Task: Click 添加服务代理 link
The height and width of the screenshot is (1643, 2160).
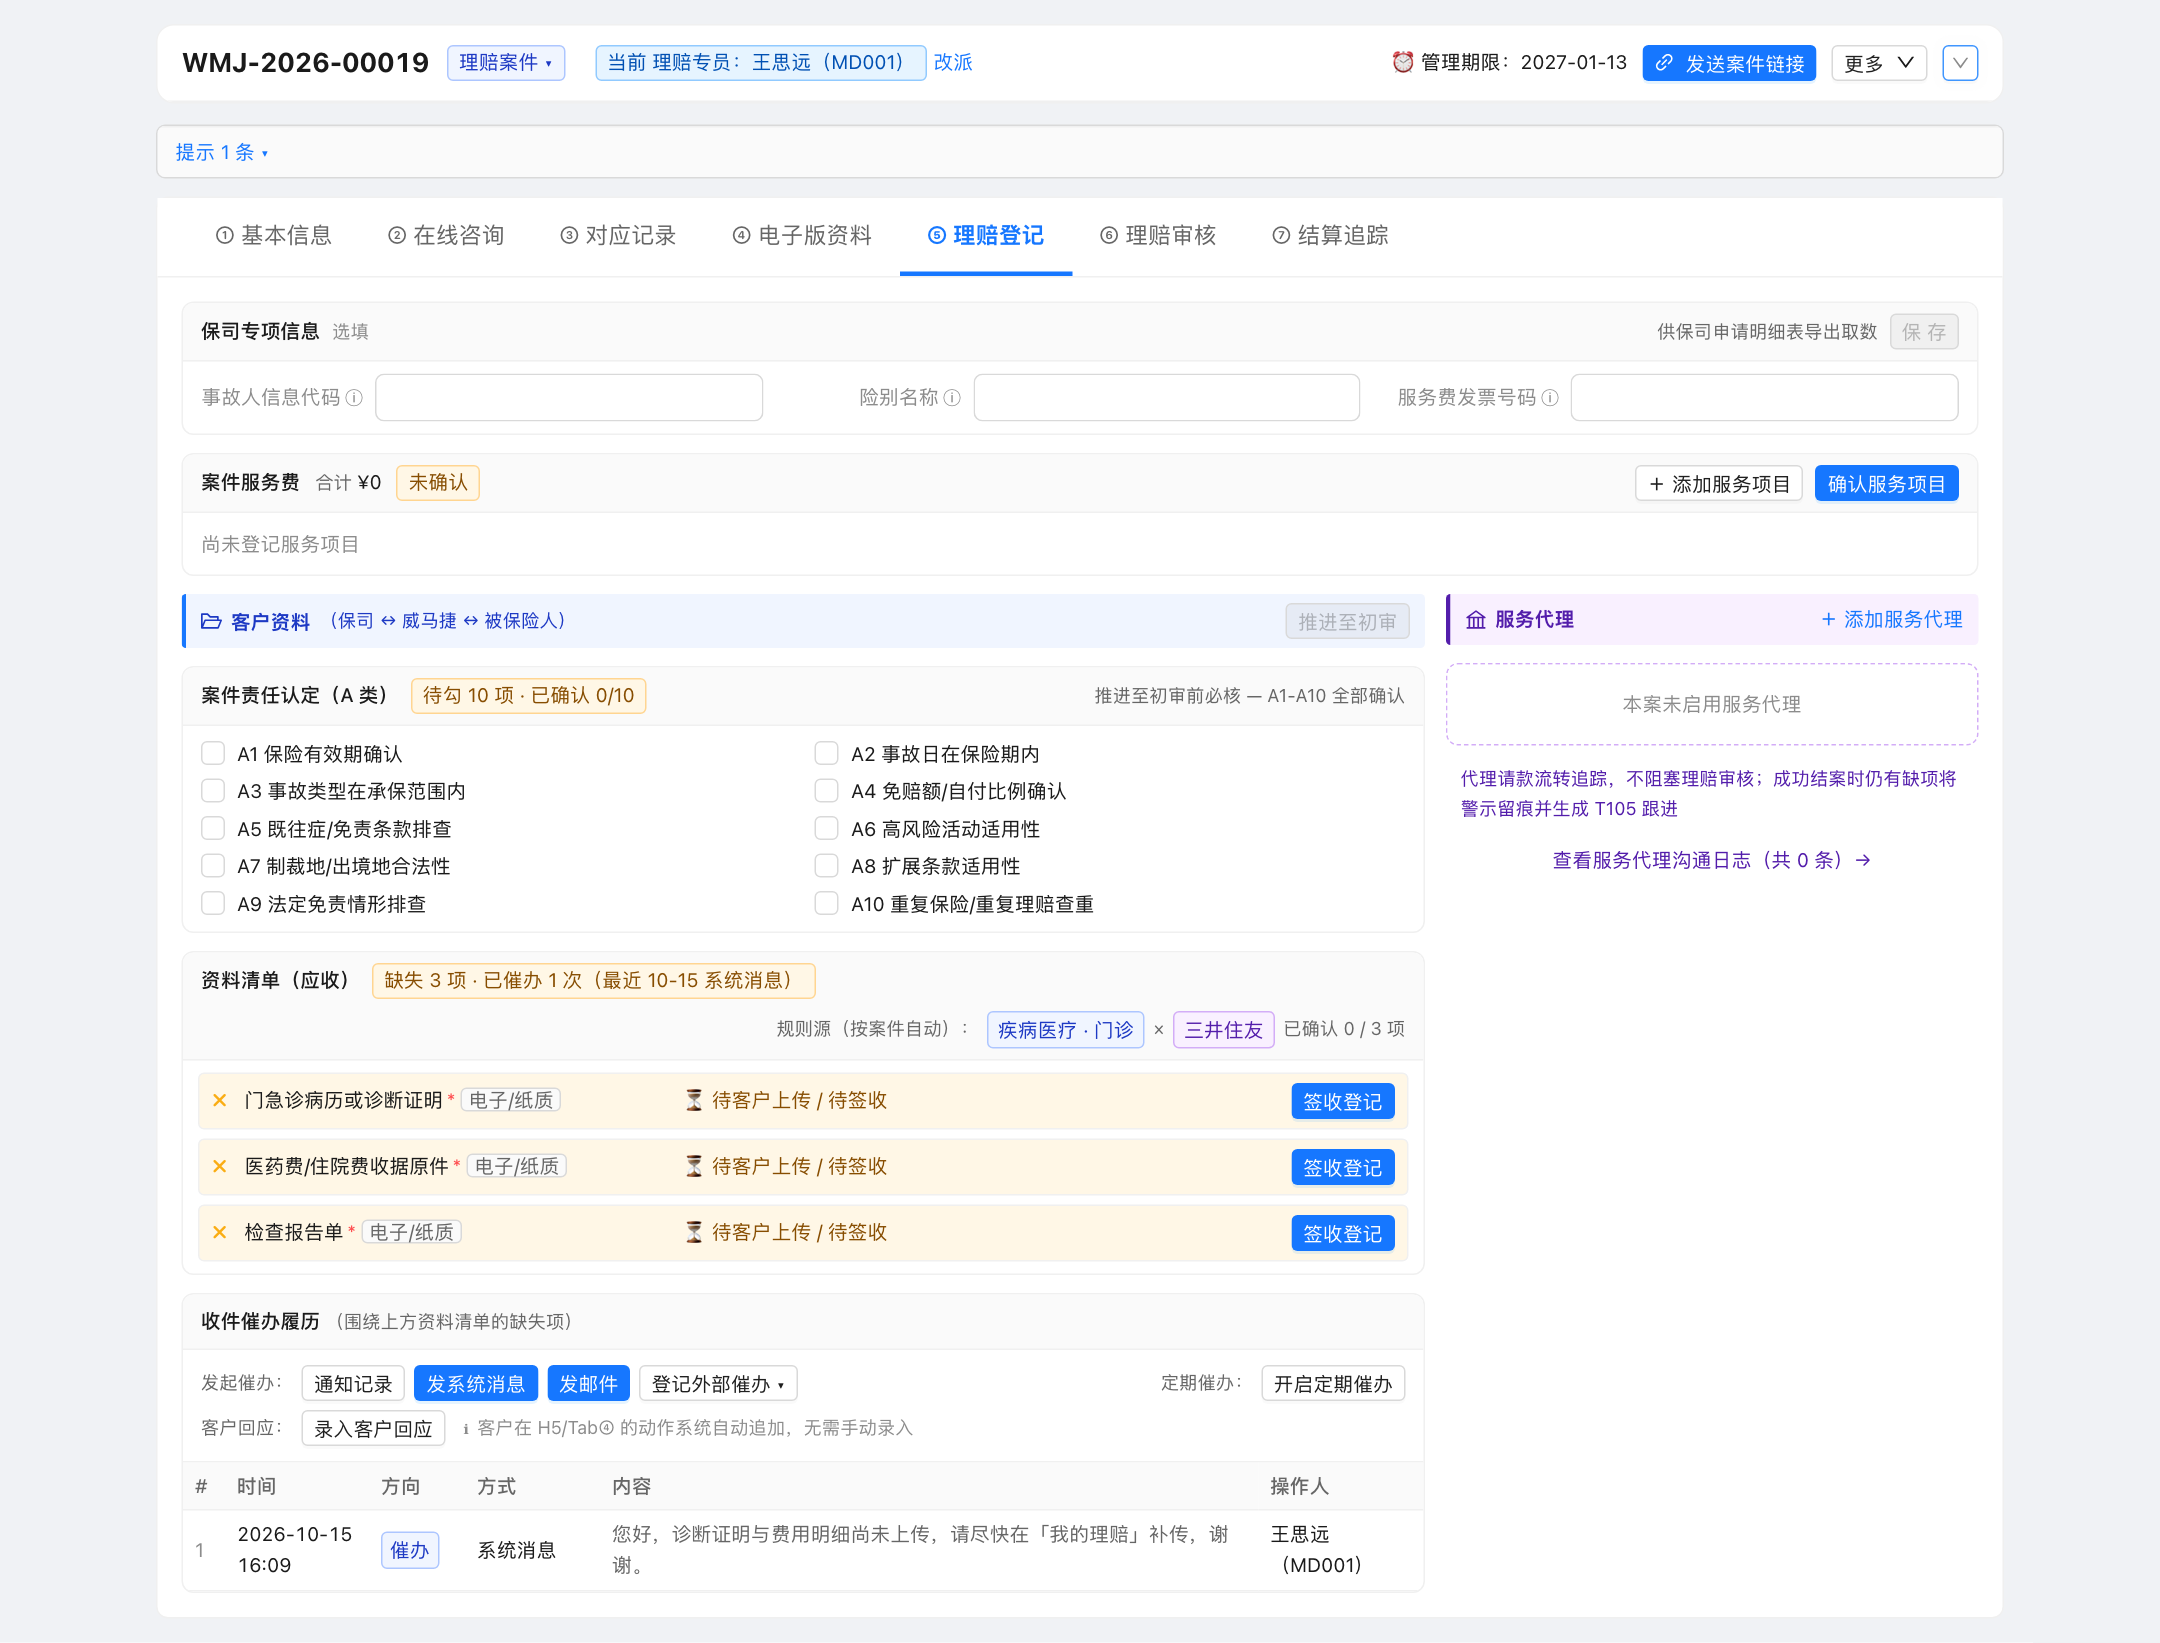Action: (x=1891, y=620)
